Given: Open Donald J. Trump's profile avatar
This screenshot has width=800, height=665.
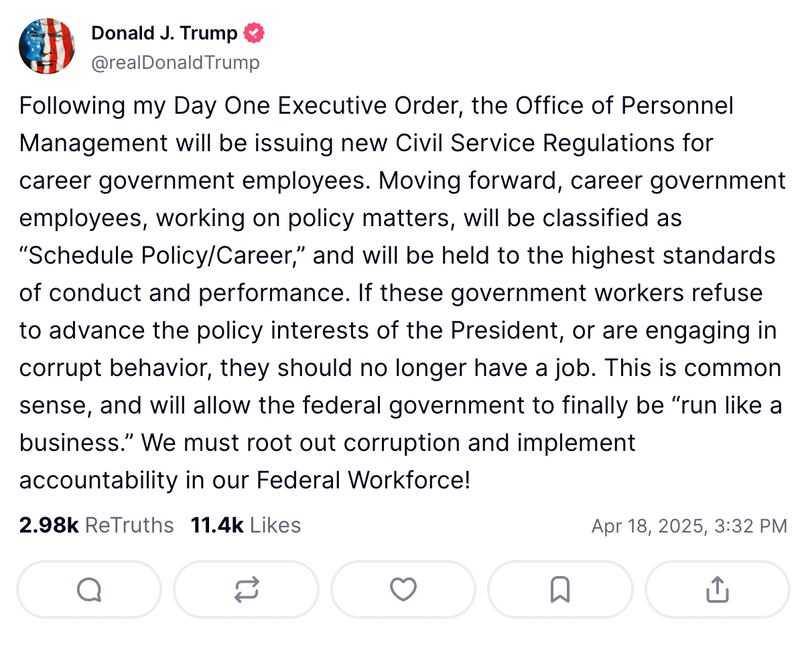Looking at the screenshot, I should coord(46,46).
